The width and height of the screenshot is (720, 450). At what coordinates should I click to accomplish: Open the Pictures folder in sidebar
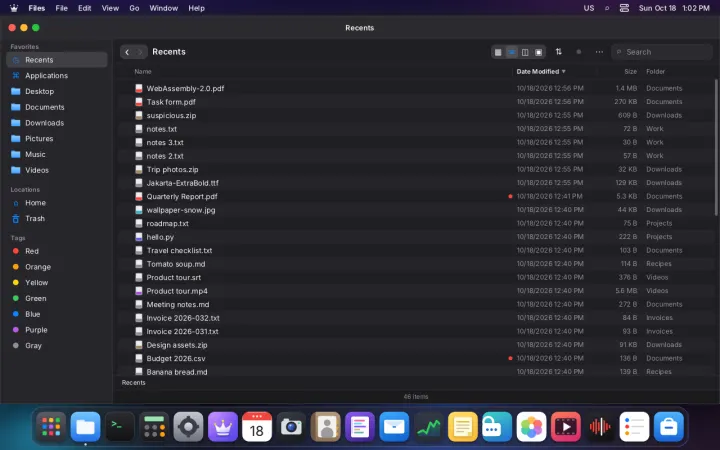click(57, 138)
